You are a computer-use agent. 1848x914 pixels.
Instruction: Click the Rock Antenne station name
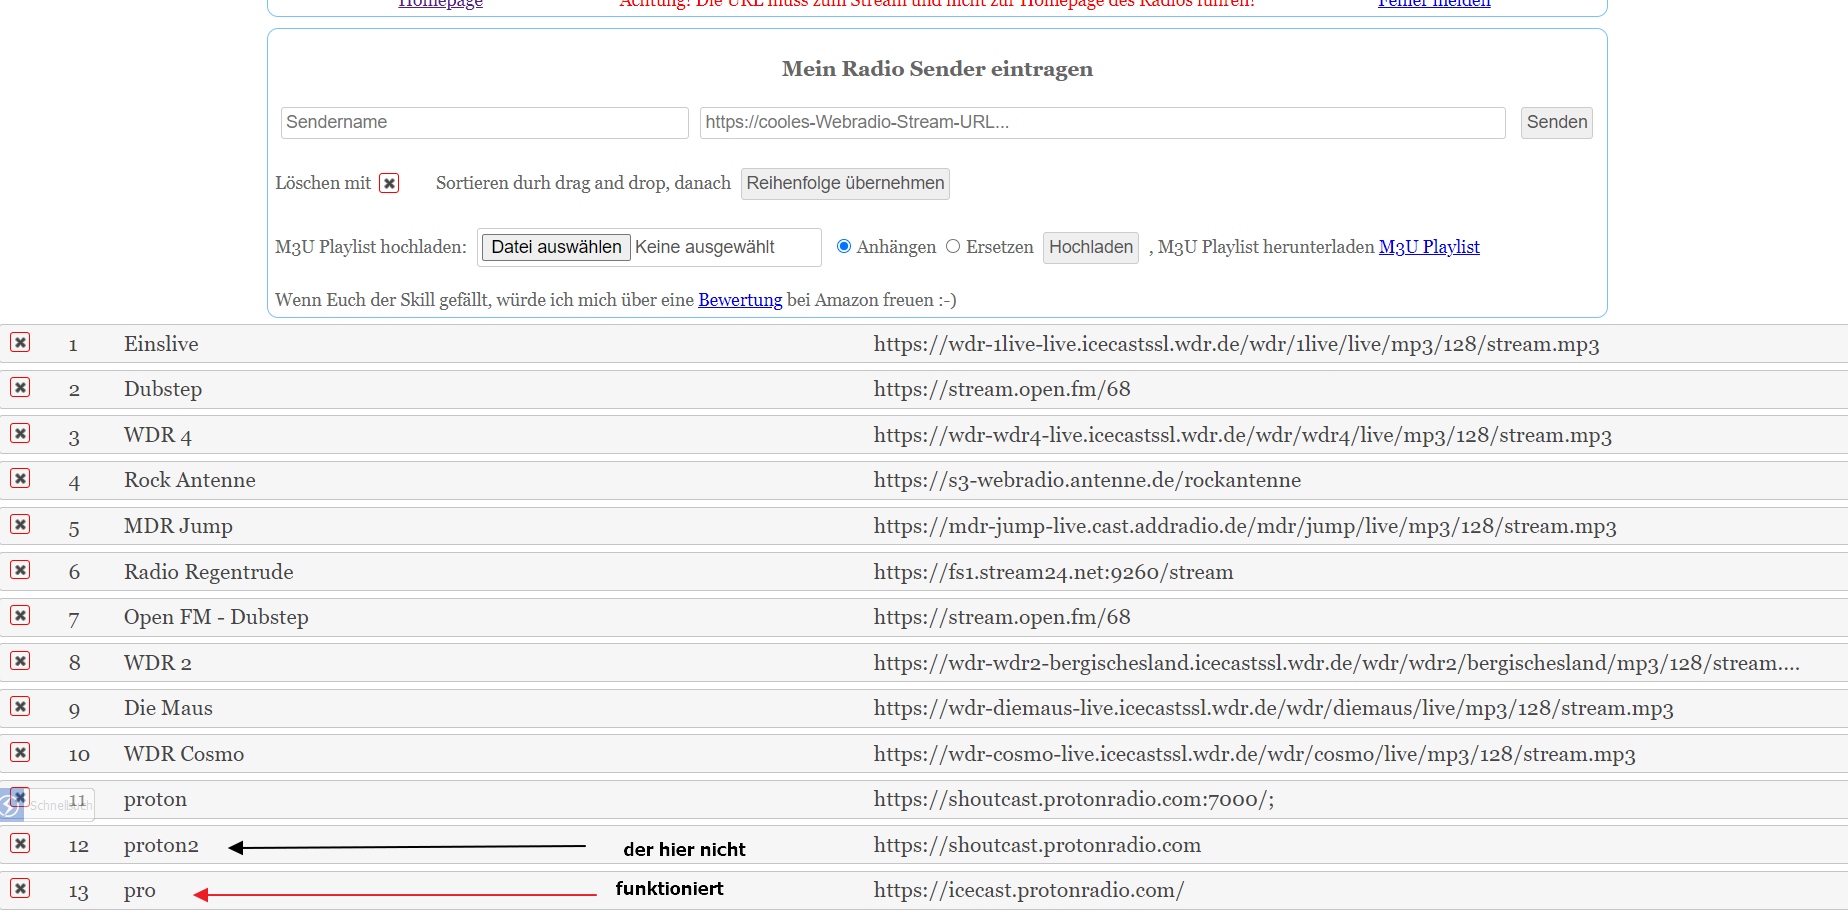coord(190,480)
